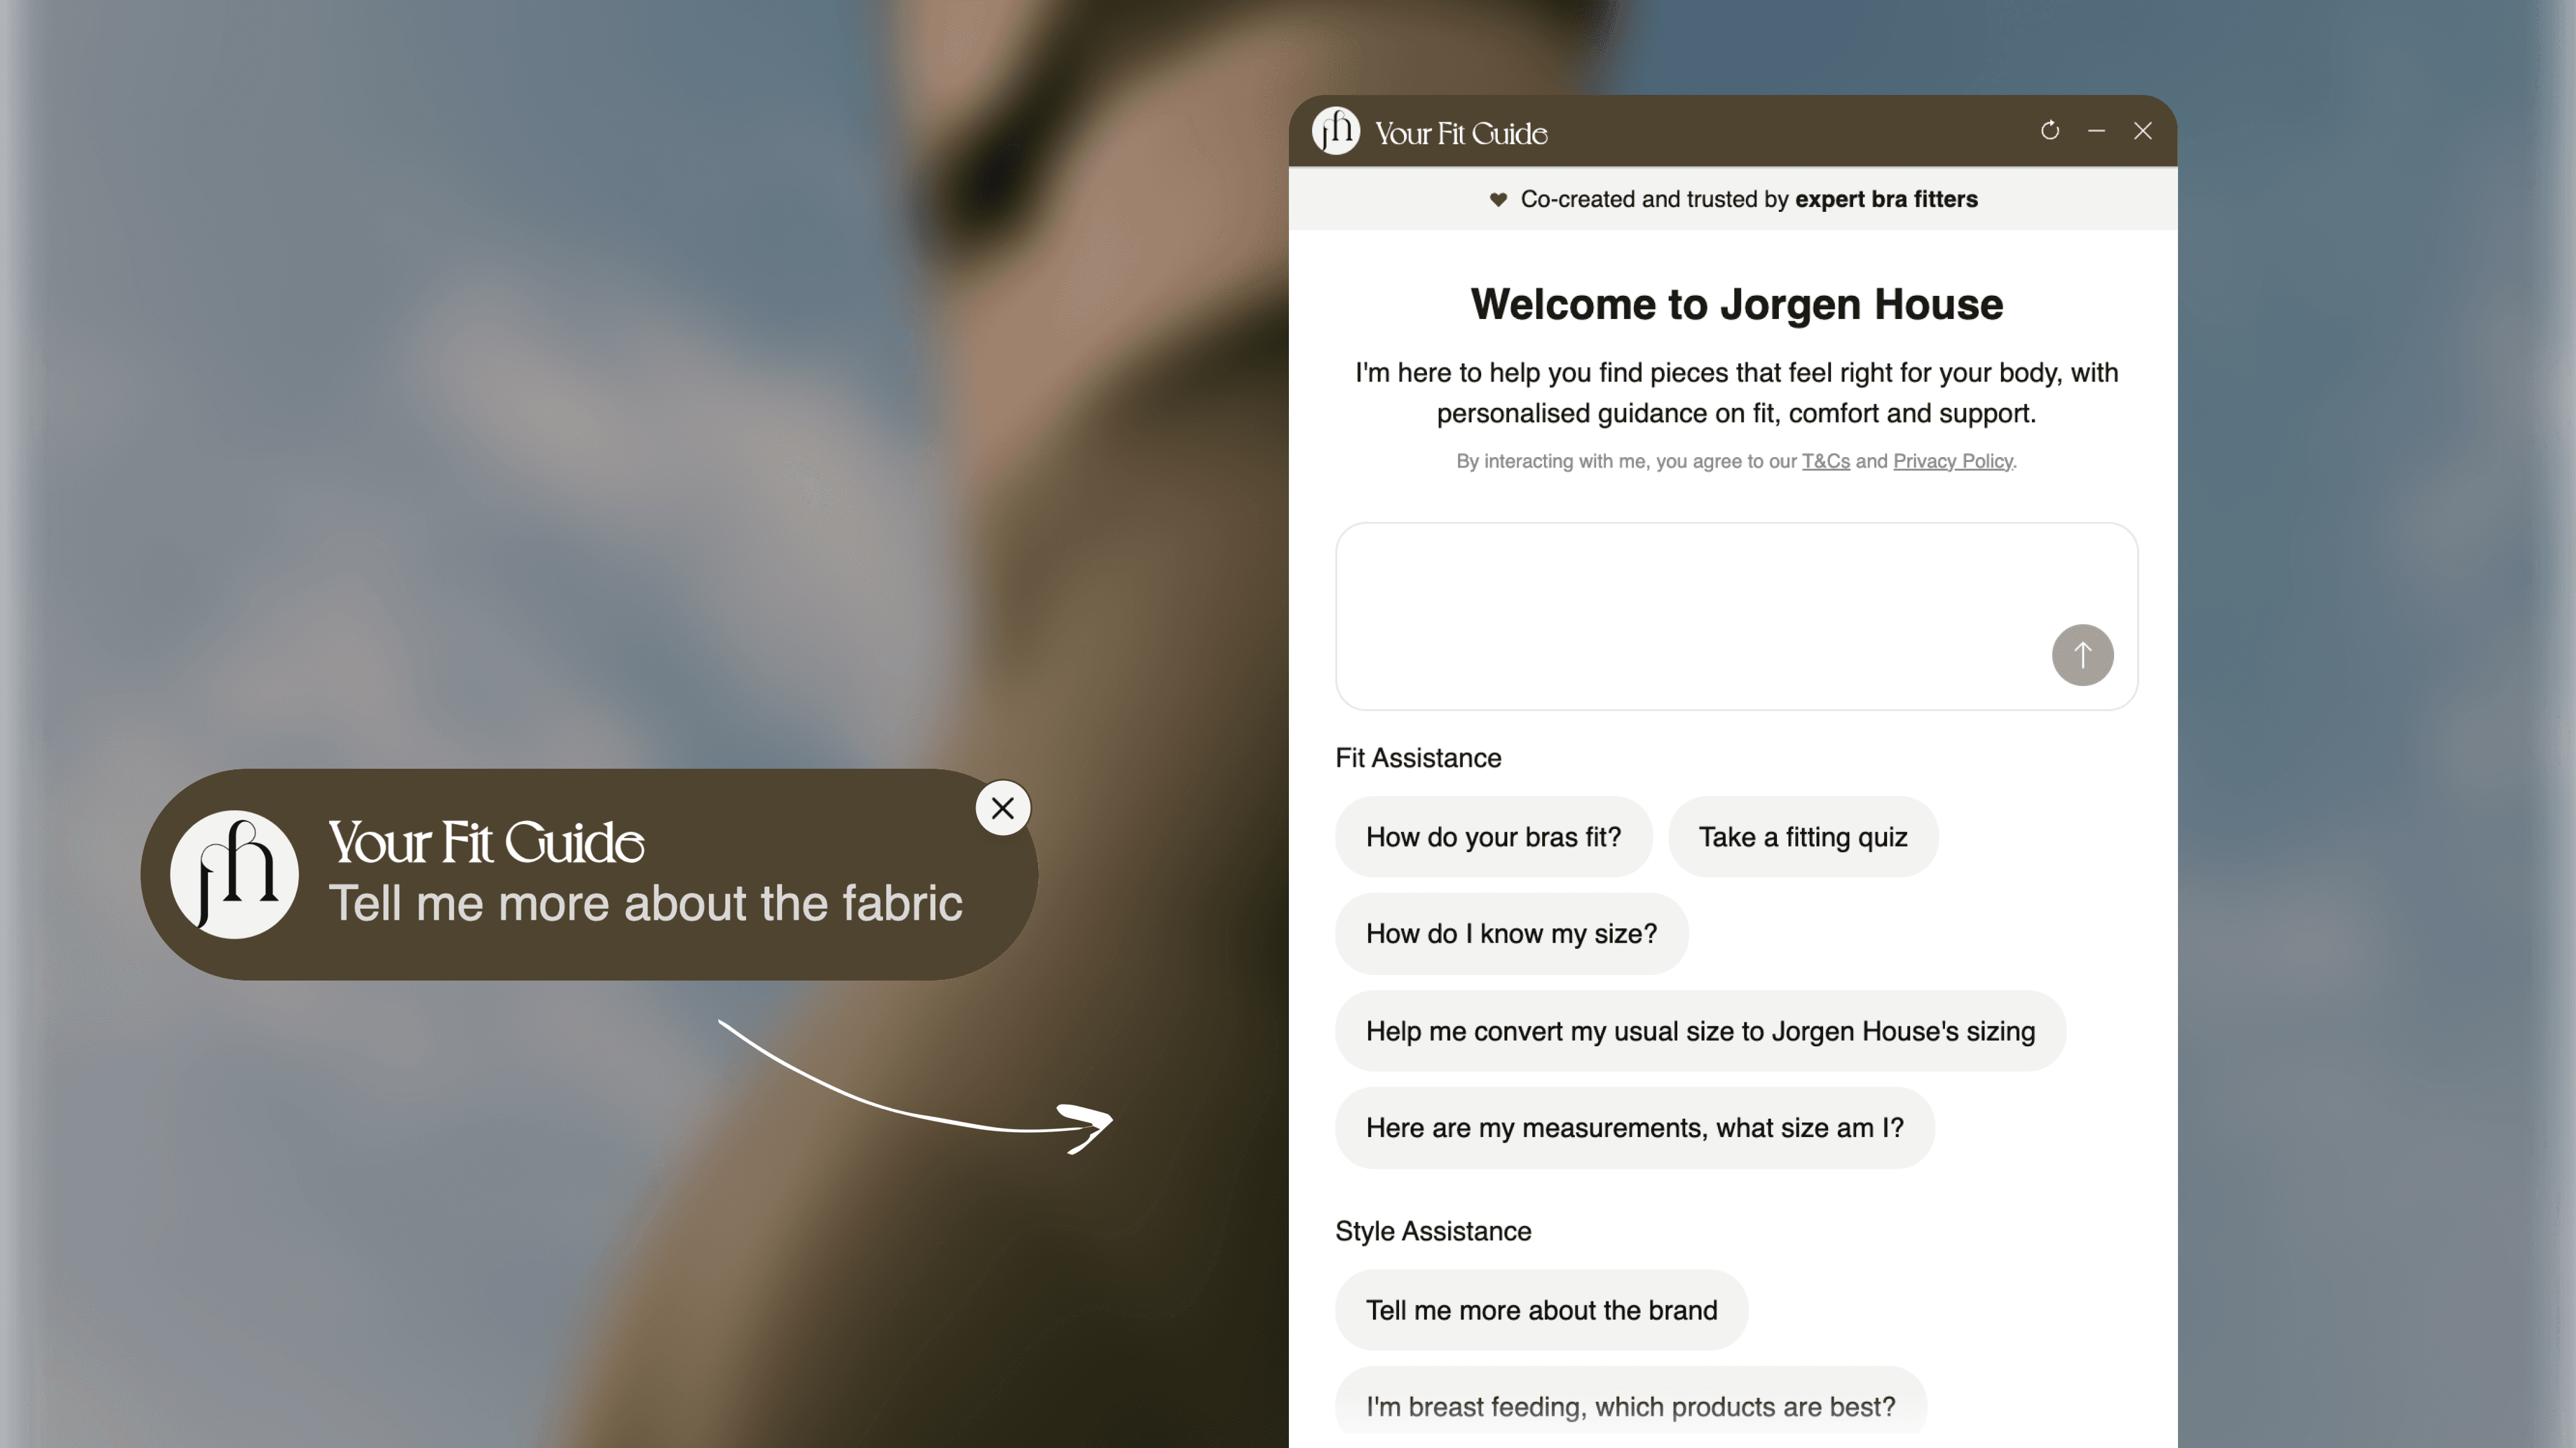
Task: Focus the chat message input box
Action: tap(1736, 616)
